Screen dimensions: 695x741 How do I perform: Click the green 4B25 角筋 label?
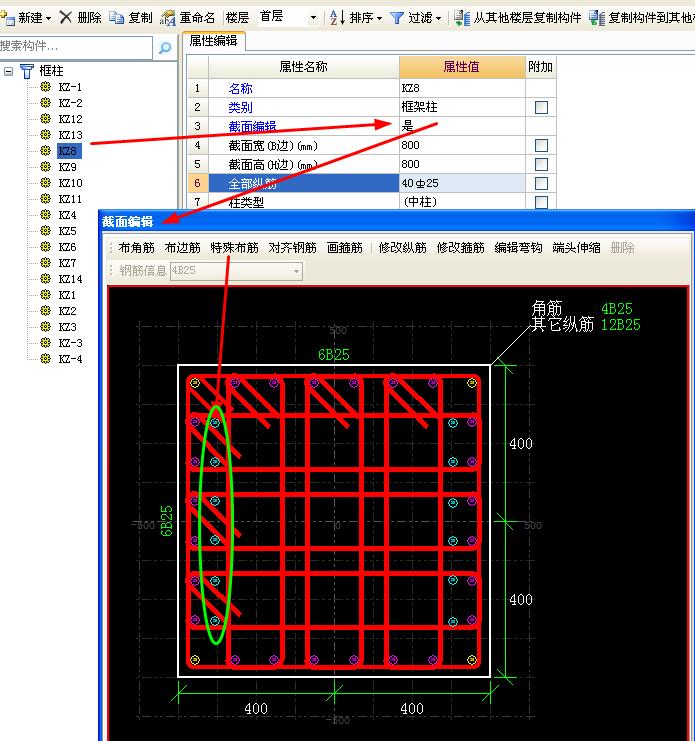(617, 309)
